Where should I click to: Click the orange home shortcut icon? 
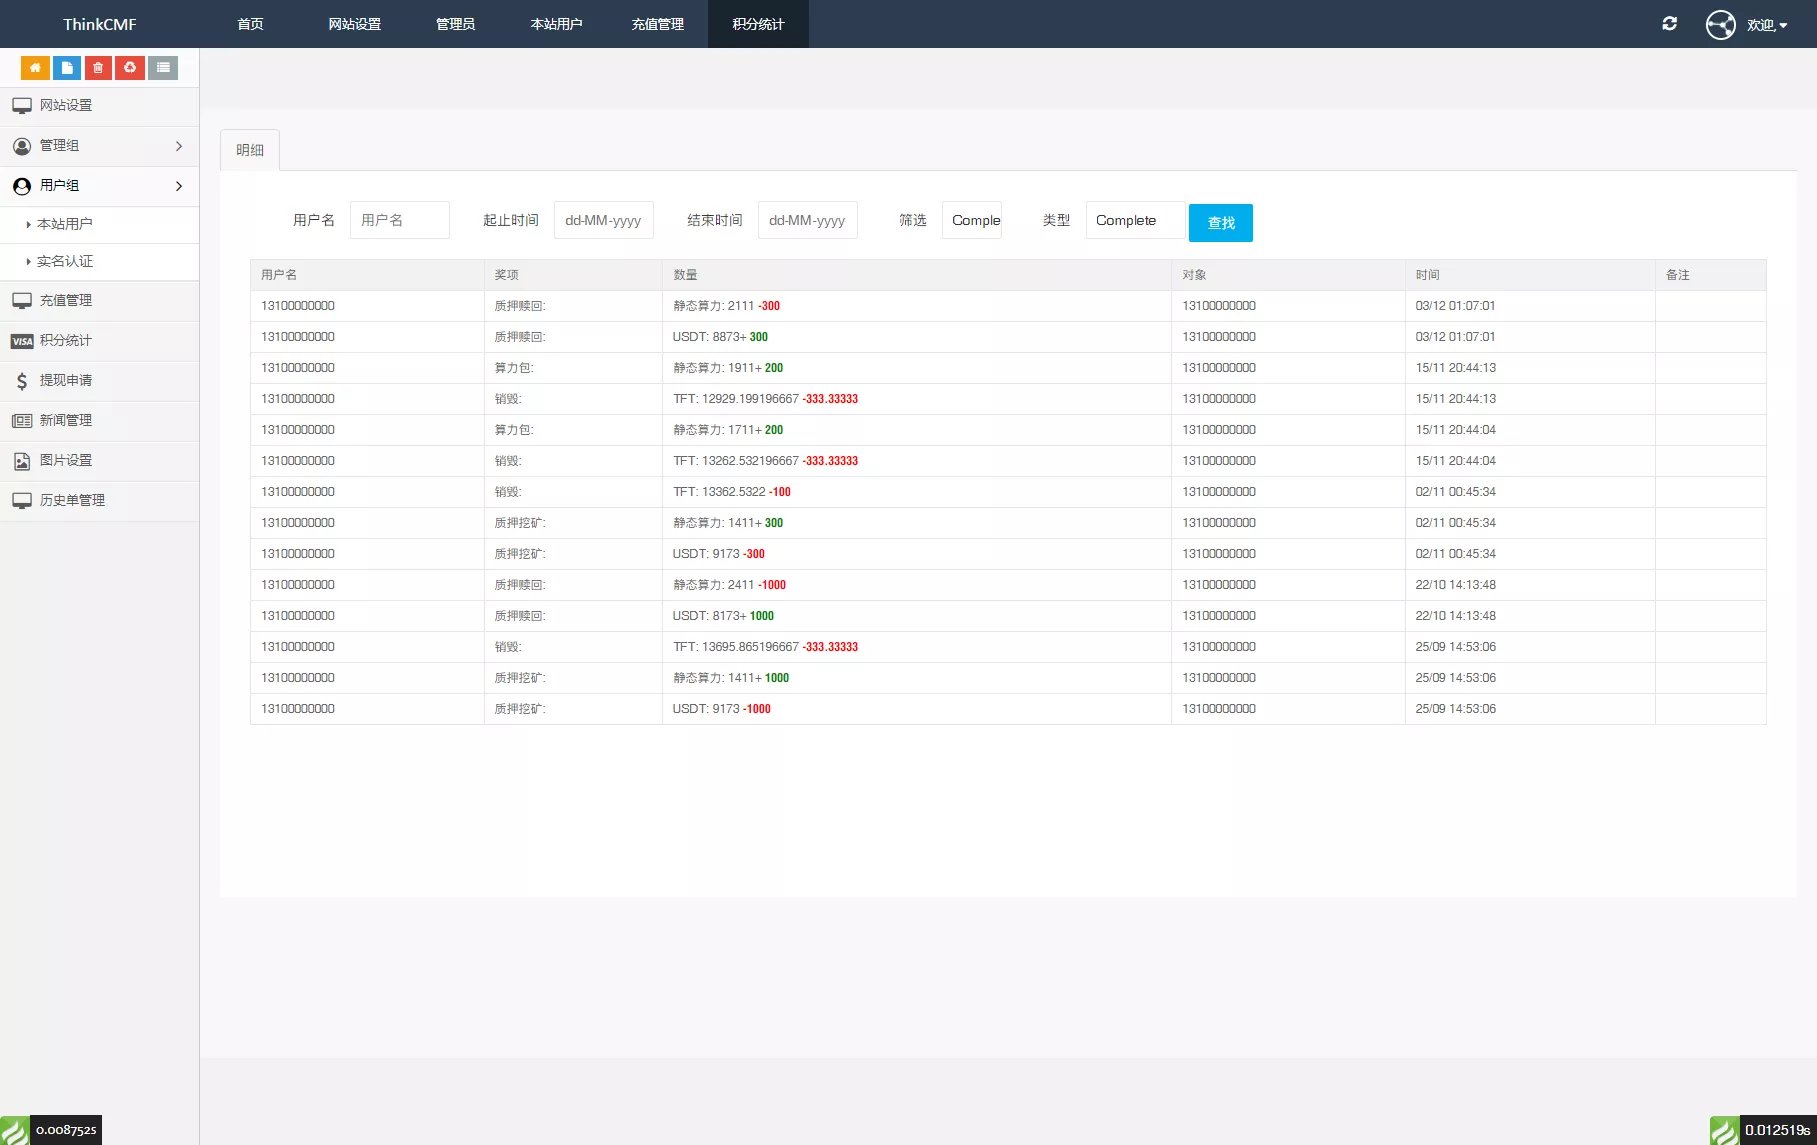(35, 68)
